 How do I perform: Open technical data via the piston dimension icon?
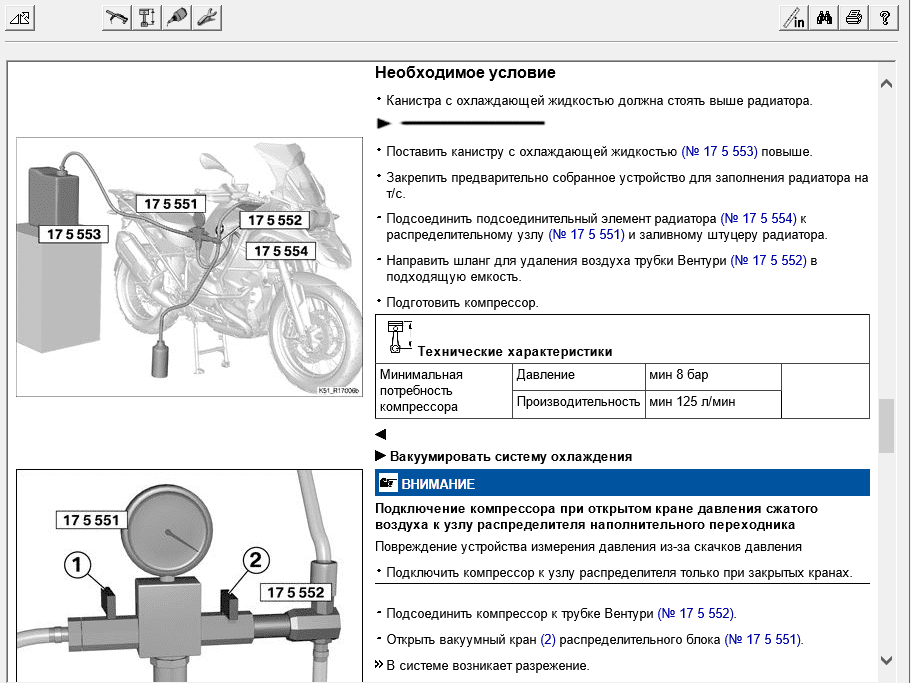coord(147,17)
